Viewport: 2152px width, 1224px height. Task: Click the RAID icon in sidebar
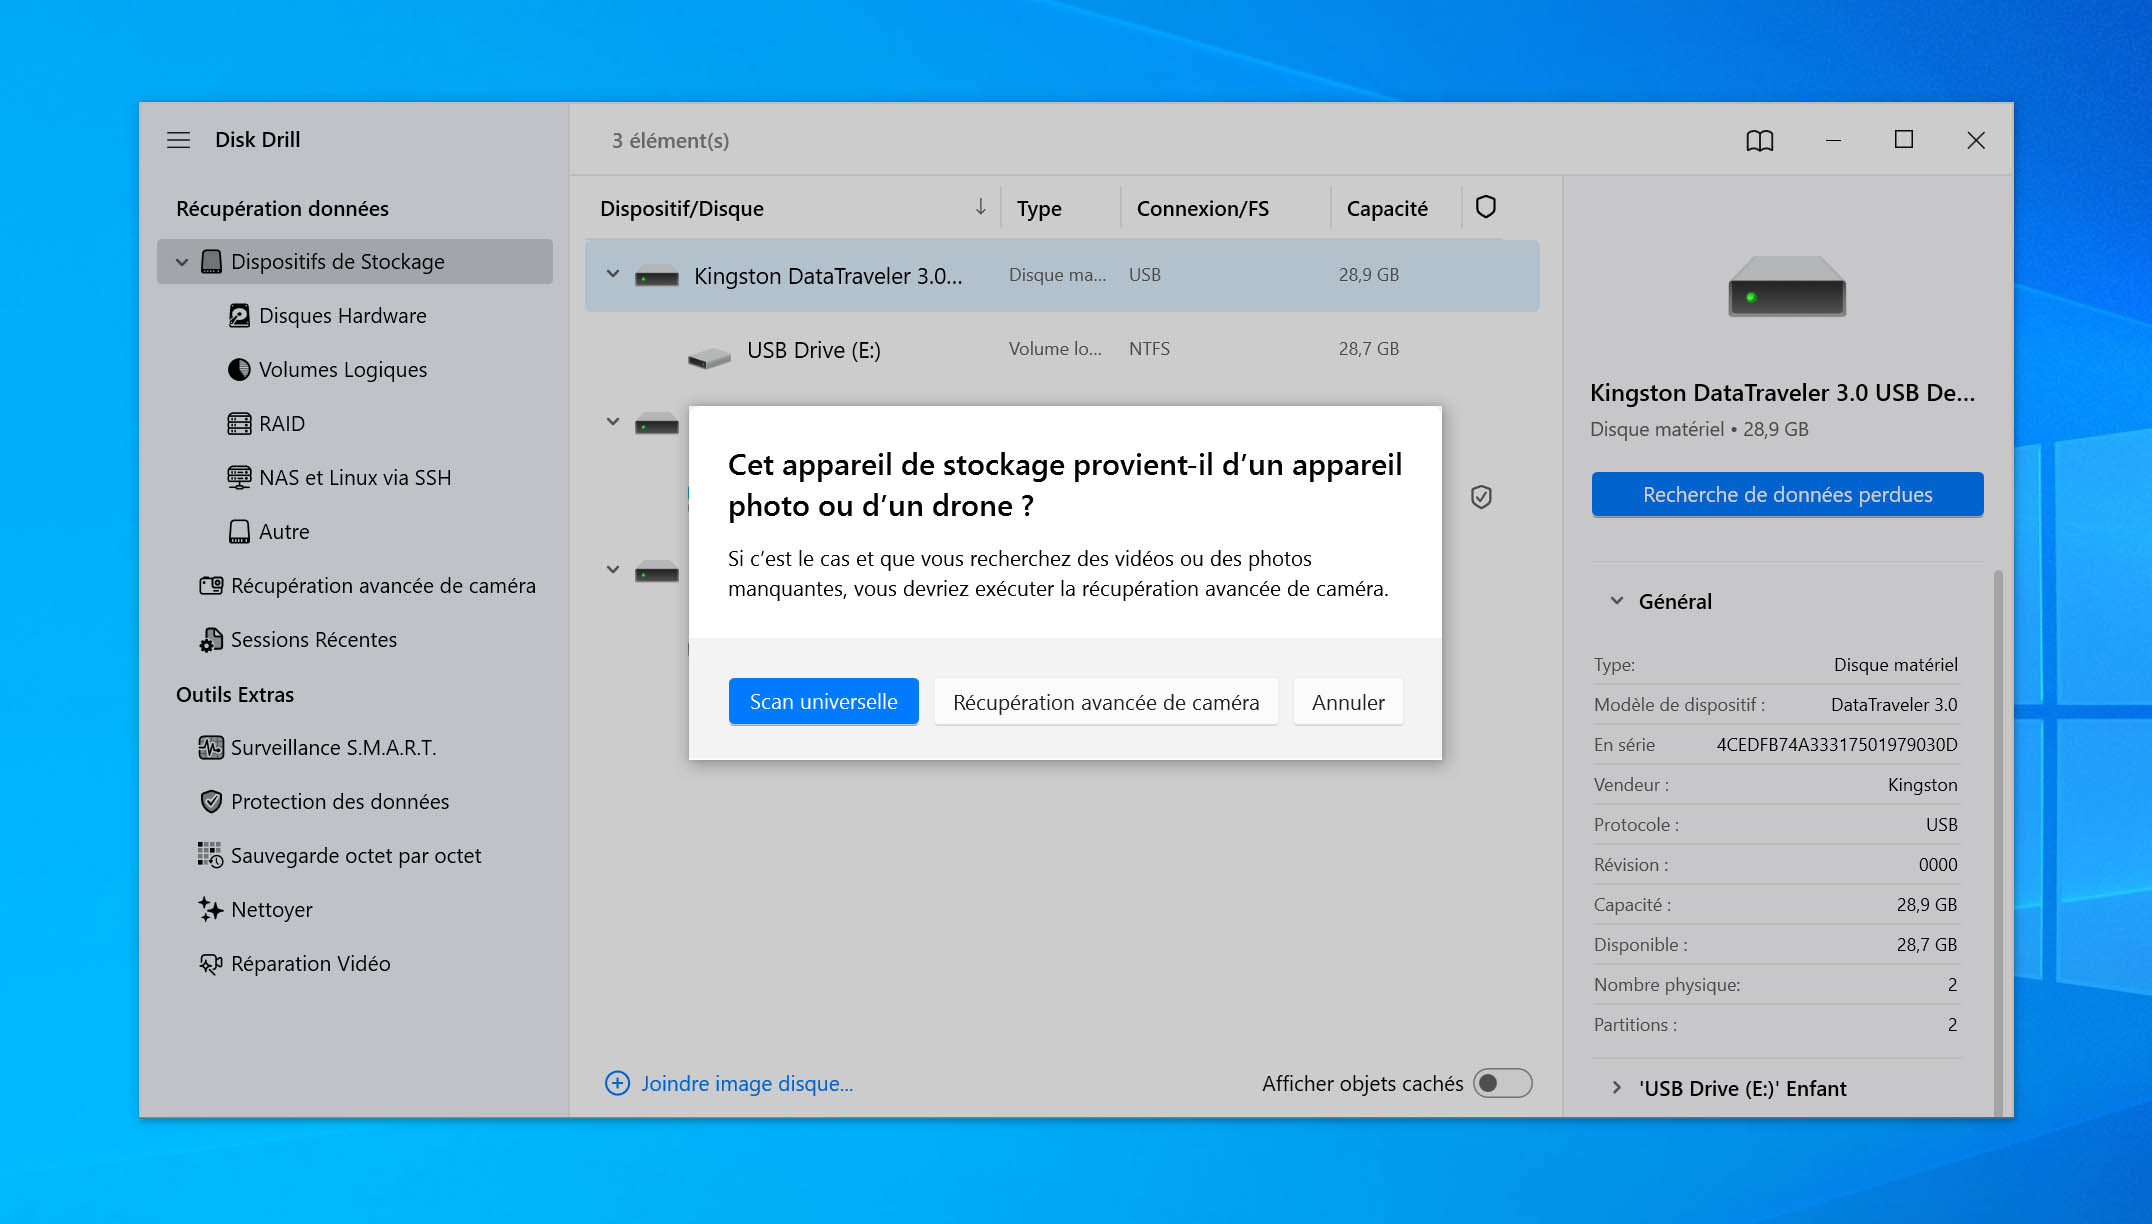[x=239, y=424]
